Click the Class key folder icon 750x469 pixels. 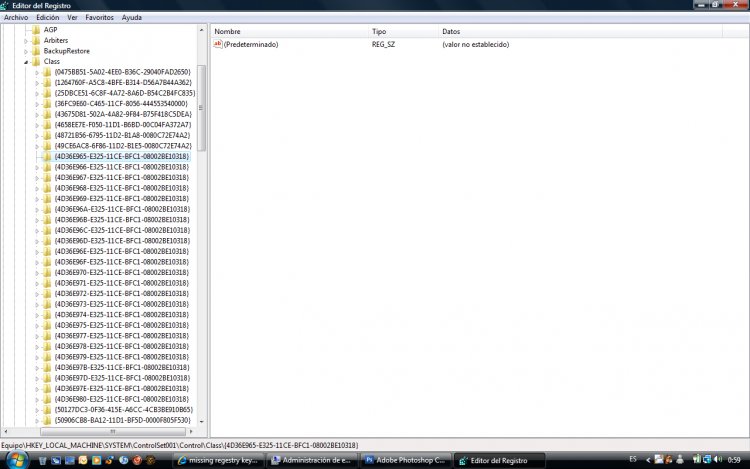pos(35,62)
